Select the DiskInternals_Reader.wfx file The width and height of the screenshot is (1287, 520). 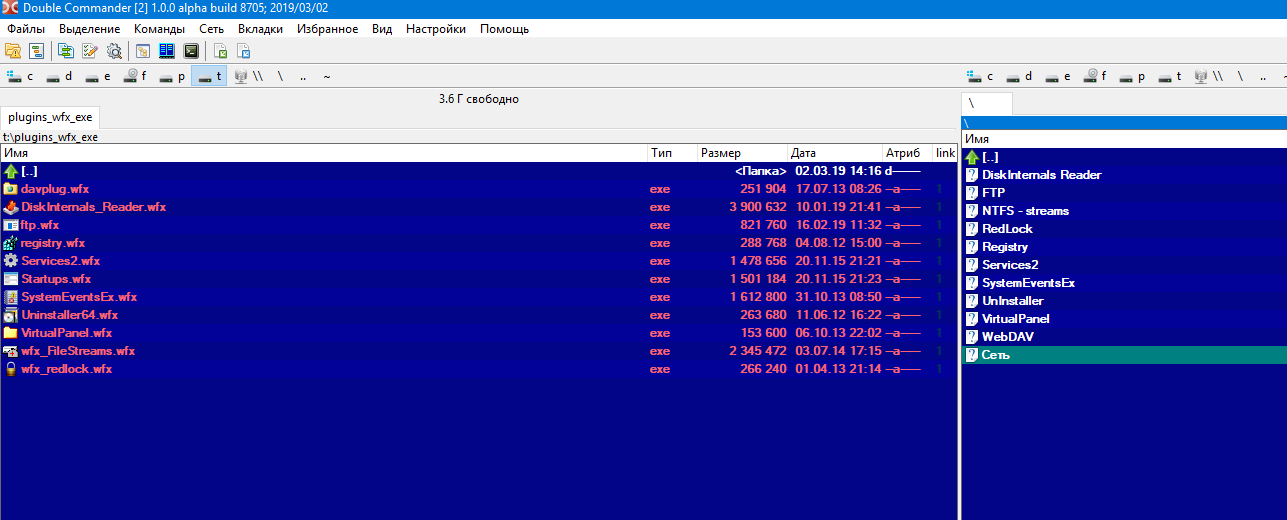coord(93,207)
